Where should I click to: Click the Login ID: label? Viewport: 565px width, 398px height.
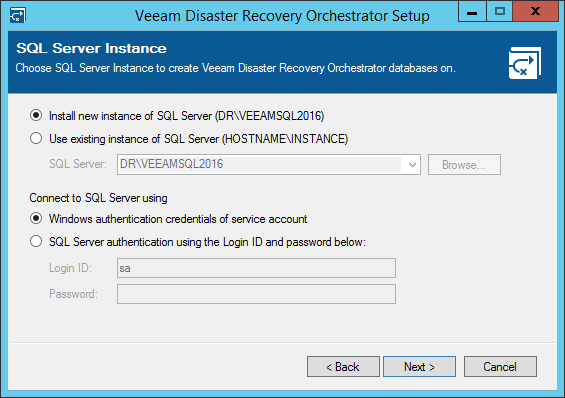[x=71, y=268]
